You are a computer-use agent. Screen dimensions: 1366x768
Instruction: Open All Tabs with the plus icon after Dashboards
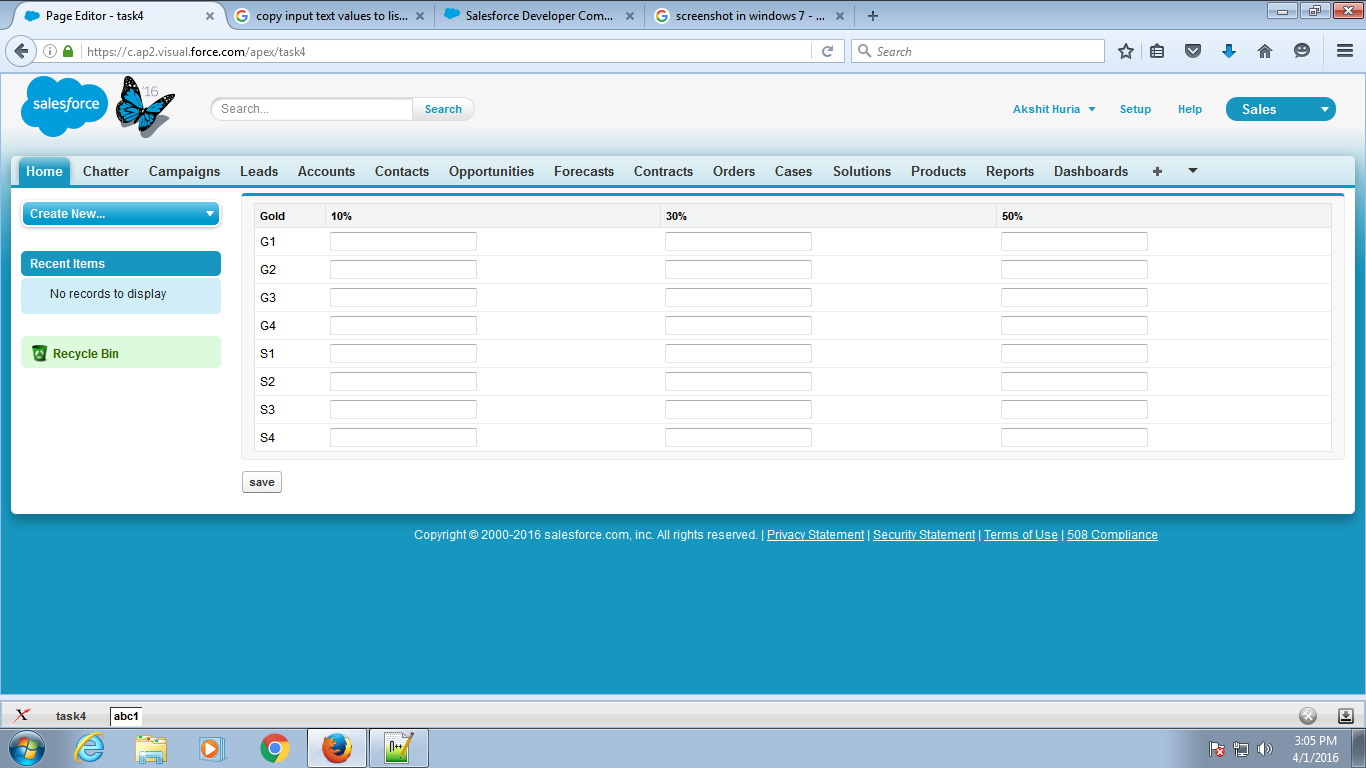pyautogui.click(x=1157, y=171)
